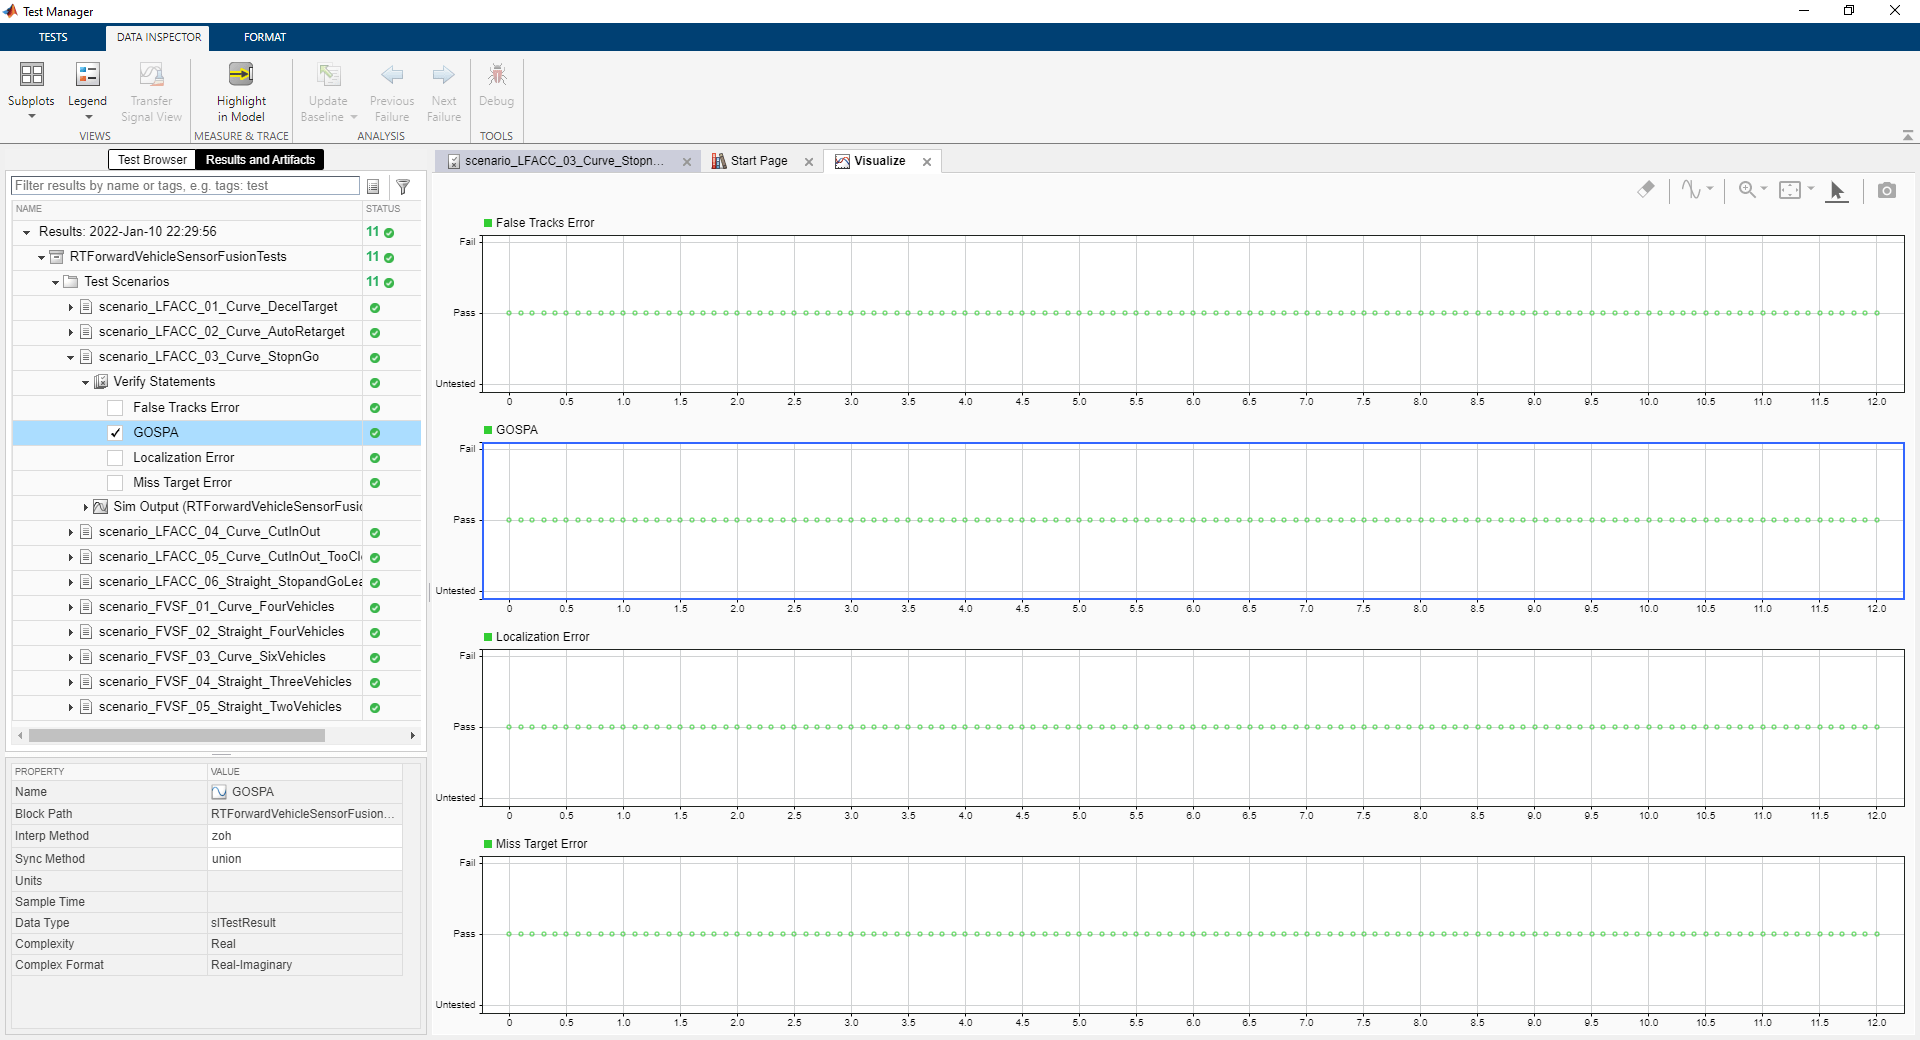Click the eraser clear plot icon
The width and height of the screenshot is (1920, 1040).
tap(1645, 190)
